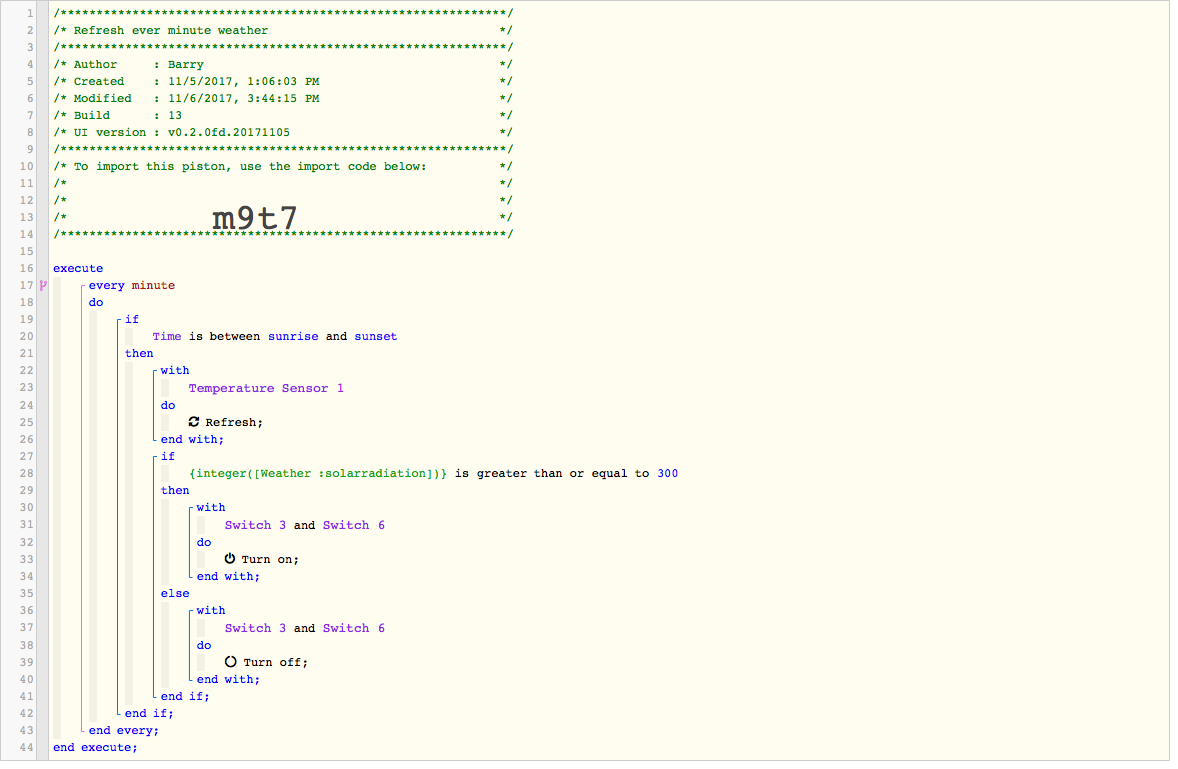Click the 'execute' keyword on line 16

coord(78,268)
